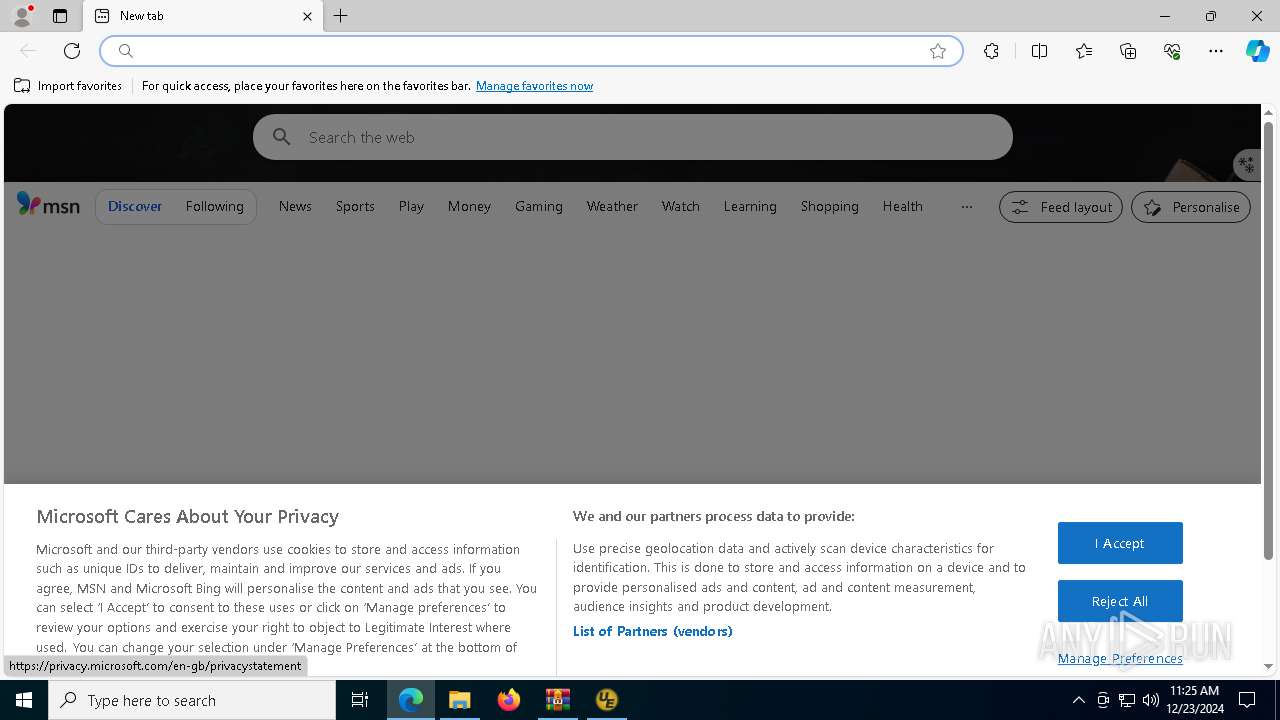Open the Health section
Viewport: 1280px width, 720px height.
click(902, 206)
